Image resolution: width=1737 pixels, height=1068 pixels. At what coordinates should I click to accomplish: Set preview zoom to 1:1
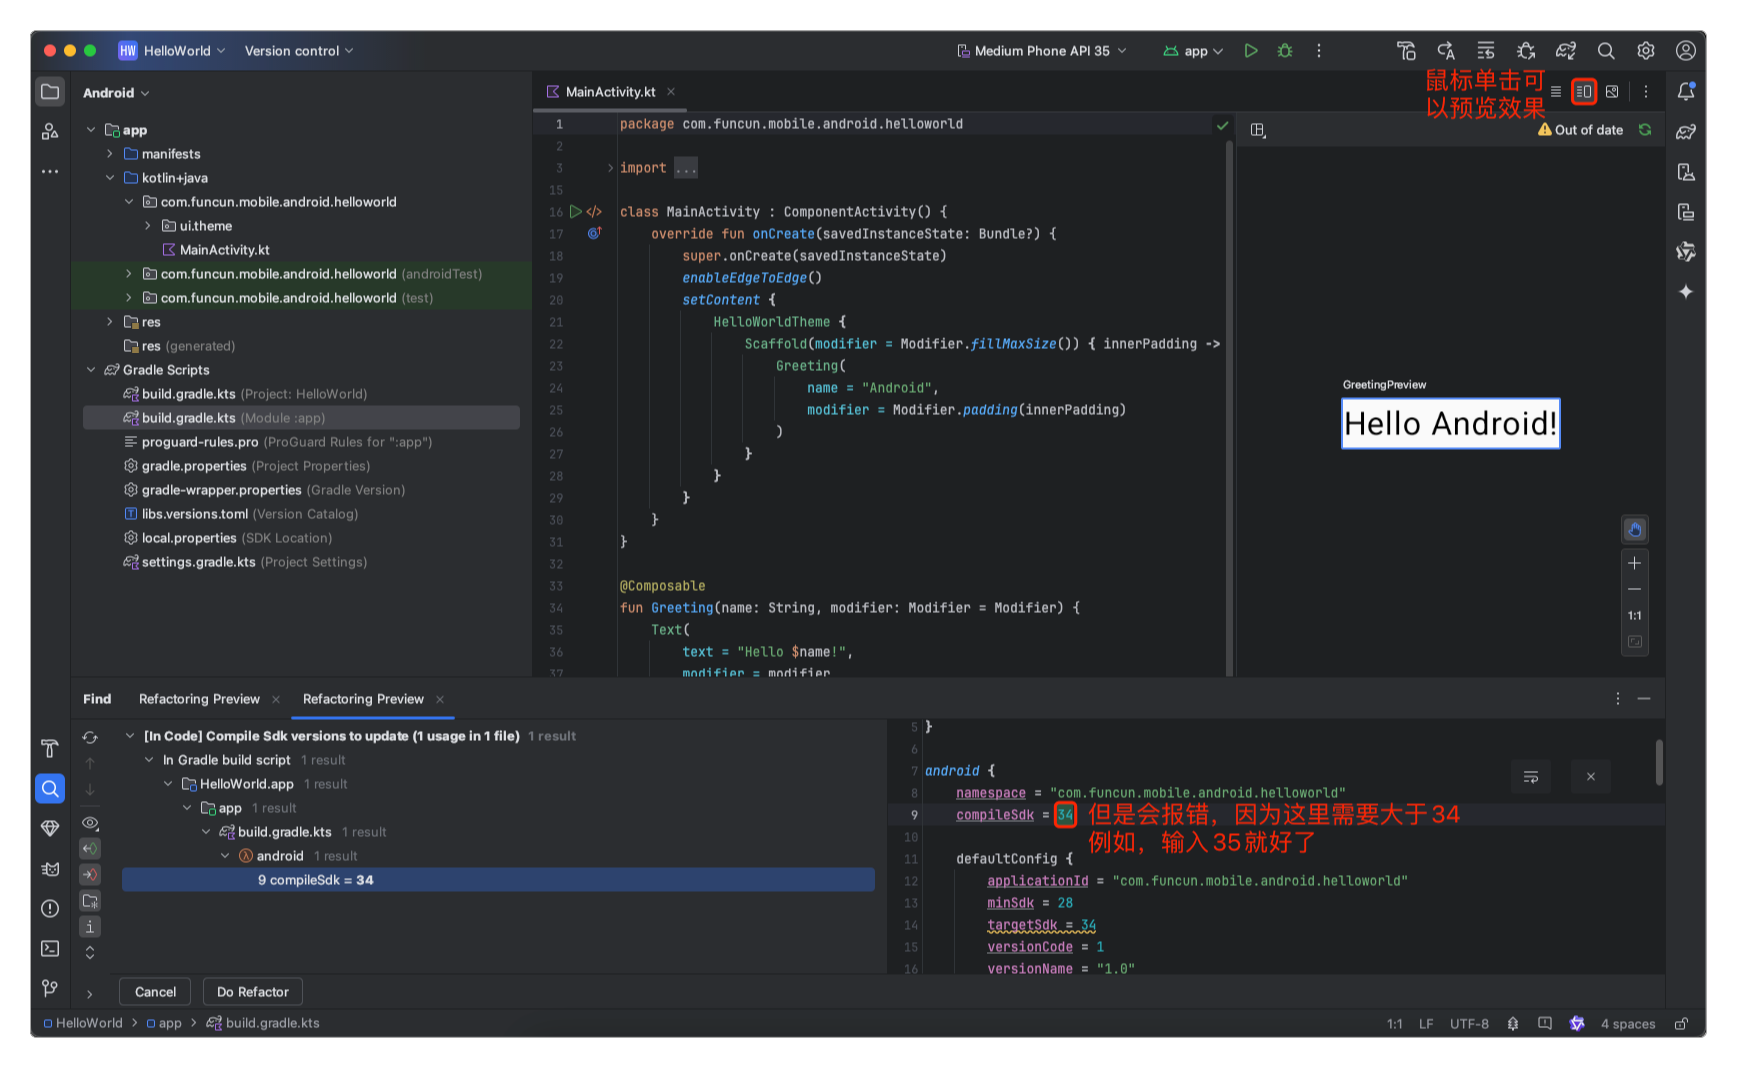point(1635,616)
